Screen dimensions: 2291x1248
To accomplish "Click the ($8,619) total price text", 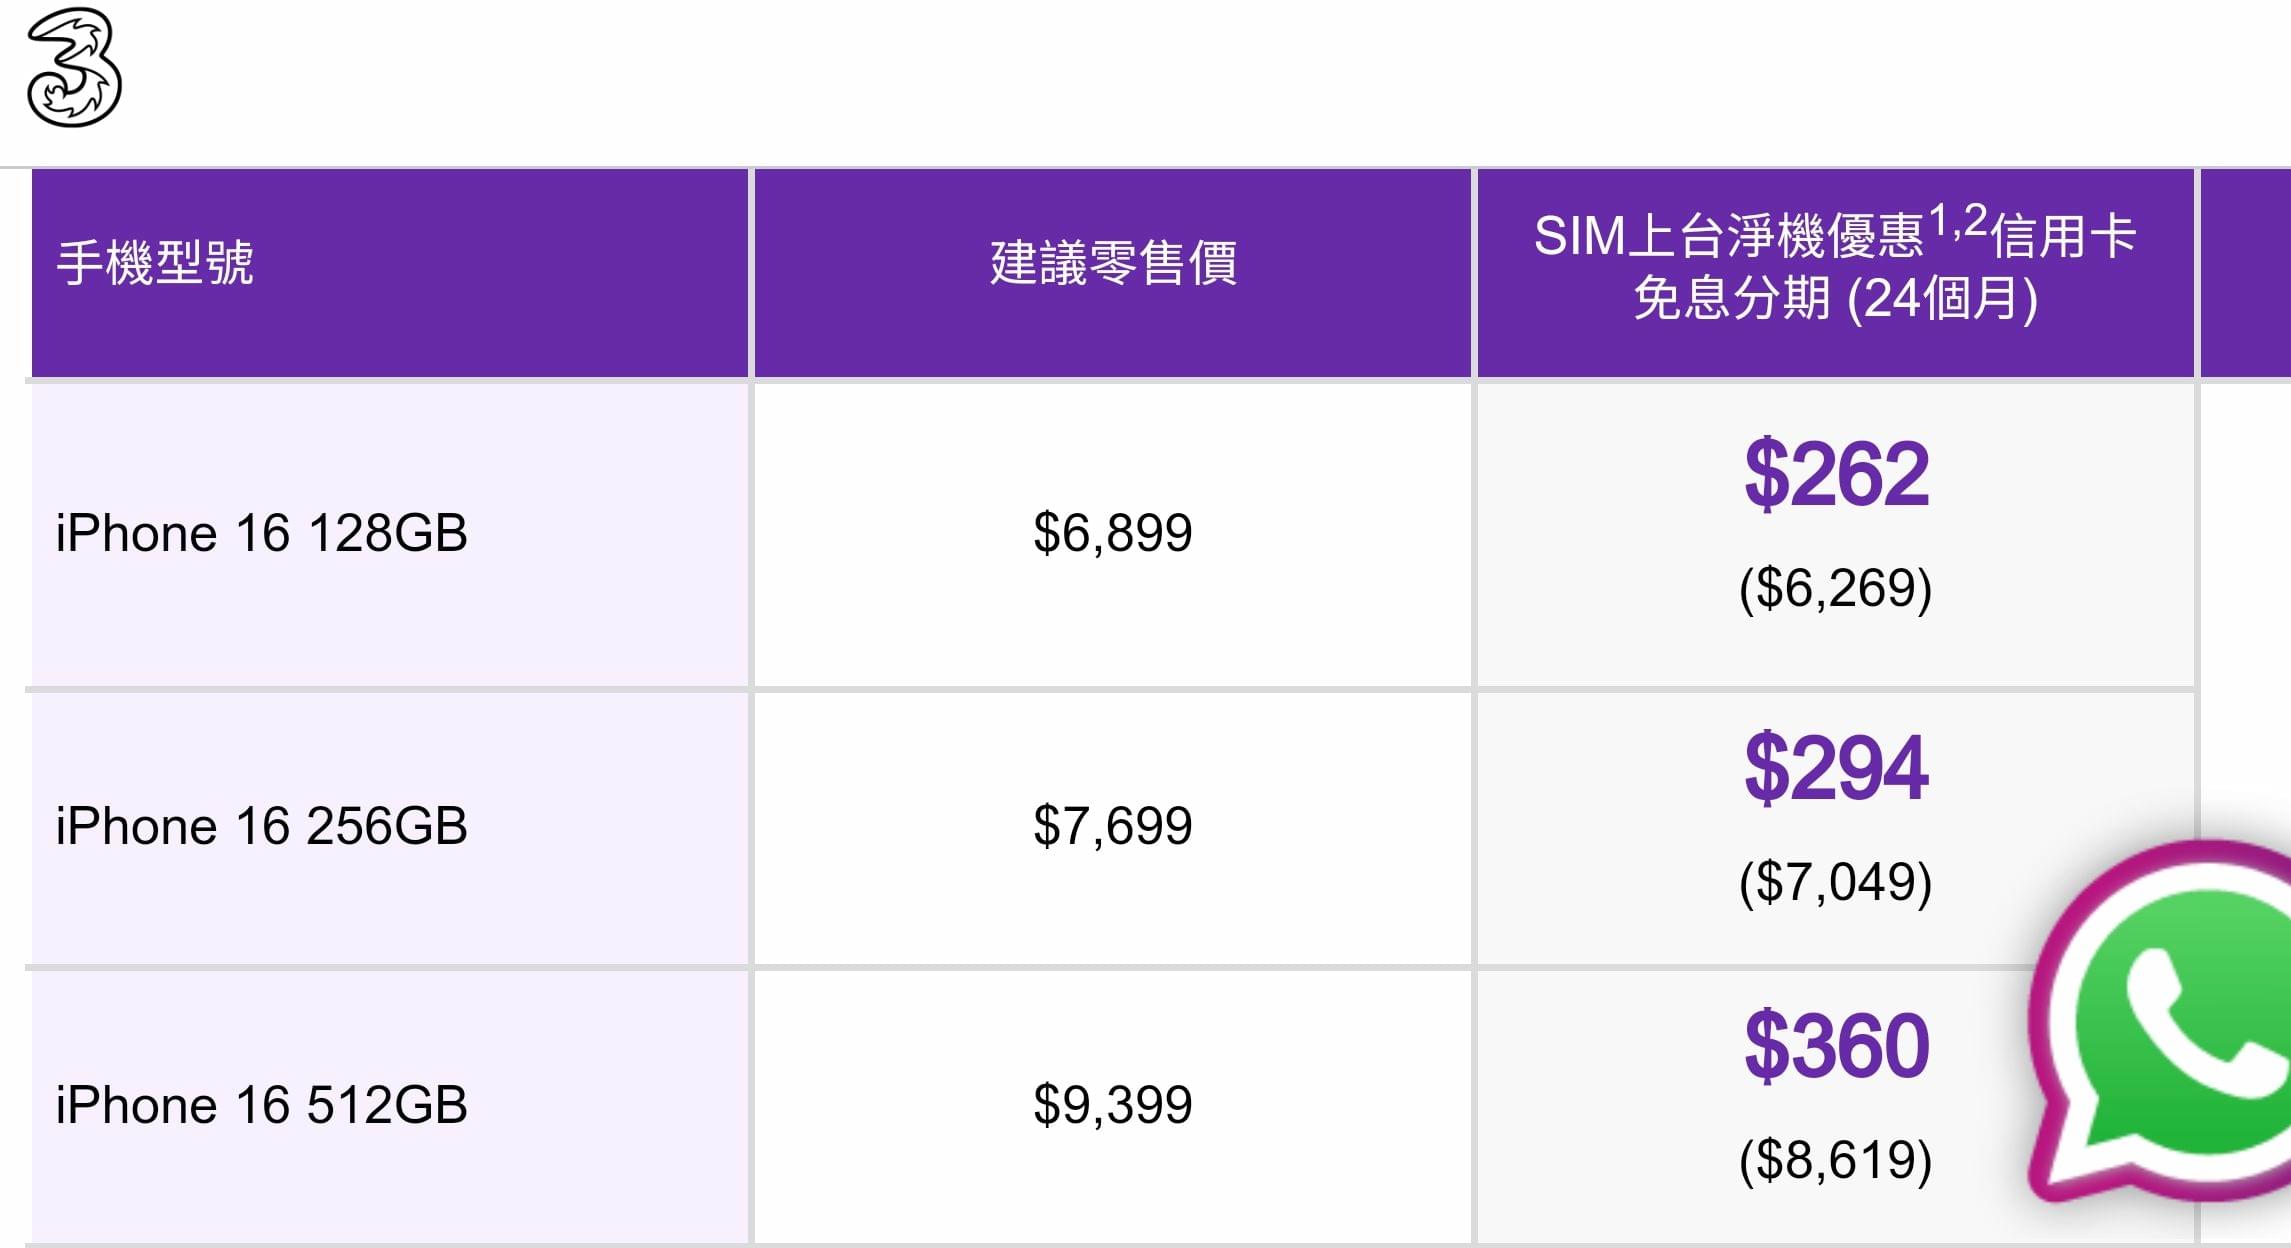I will (1836, 1160).
